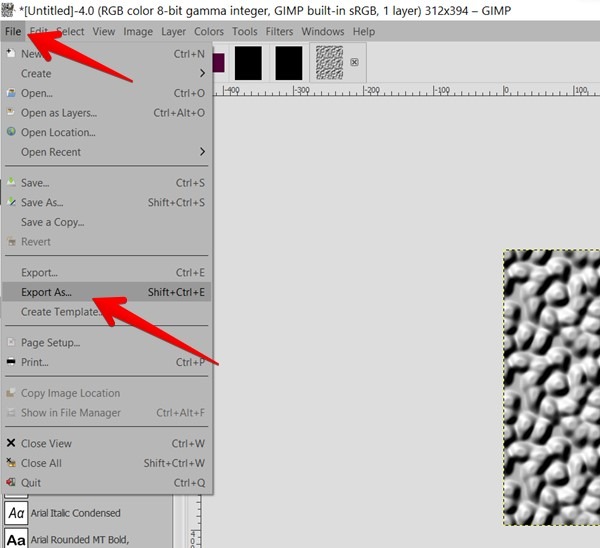
Task: Switch to the purple image tab
Action: (x=219, y=63)
